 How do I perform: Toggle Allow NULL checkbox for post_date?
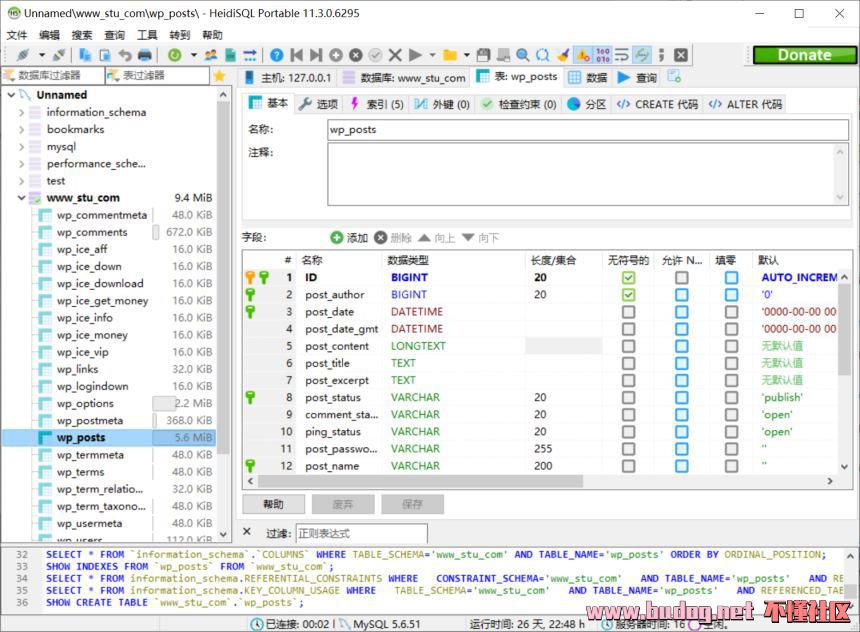click(682, 312)
